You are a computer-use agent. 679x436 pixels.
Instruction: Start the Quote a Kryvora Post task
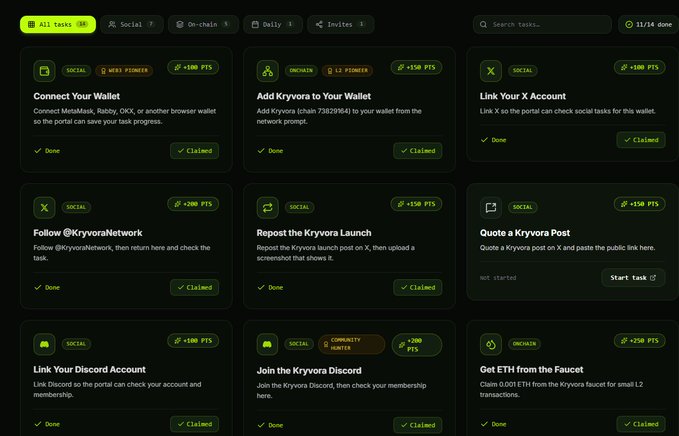click(x=633, y=278)
